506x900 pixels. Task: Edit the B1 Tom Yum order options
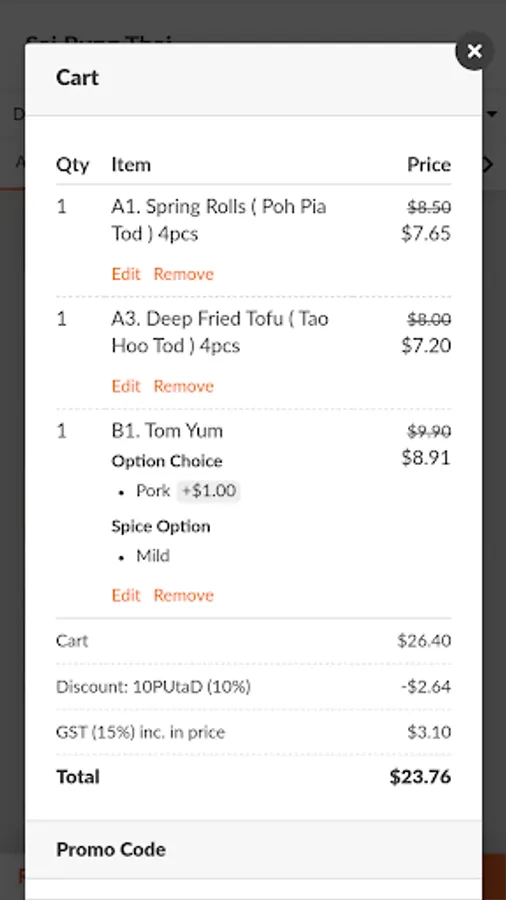coord(126,595)
